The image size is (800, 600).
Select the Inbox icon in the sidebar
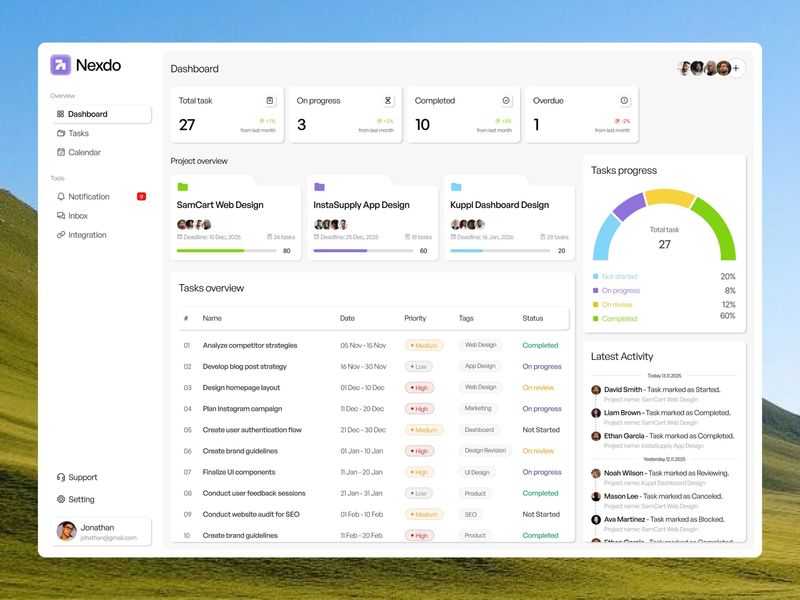(x=61, y=215)
